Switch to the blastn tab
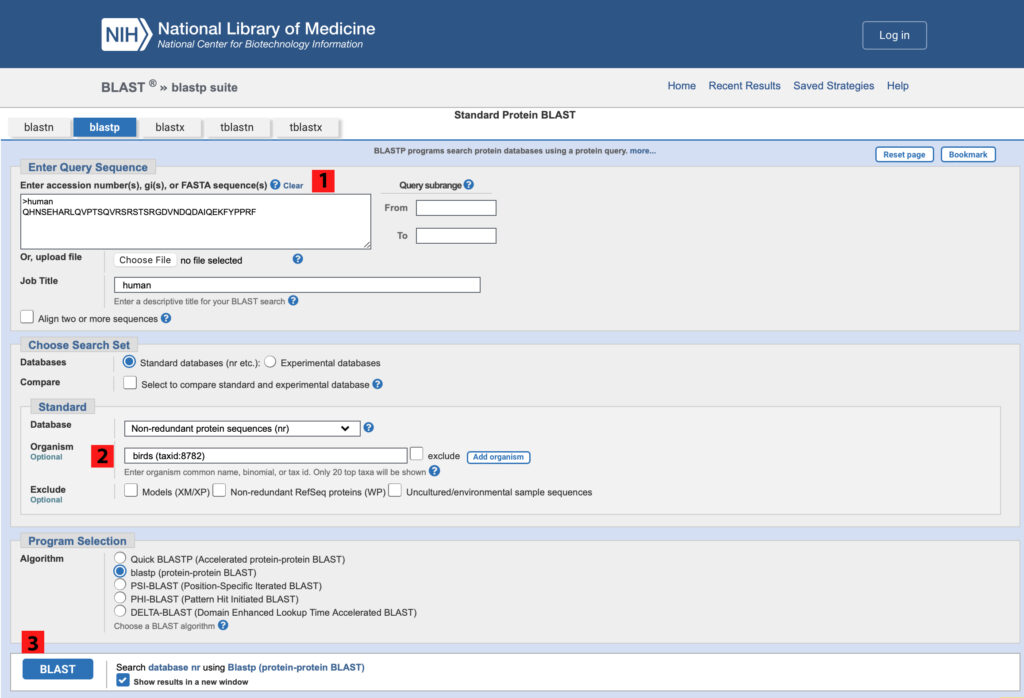Screen dimensions: 1024x698 coord(39,127)
